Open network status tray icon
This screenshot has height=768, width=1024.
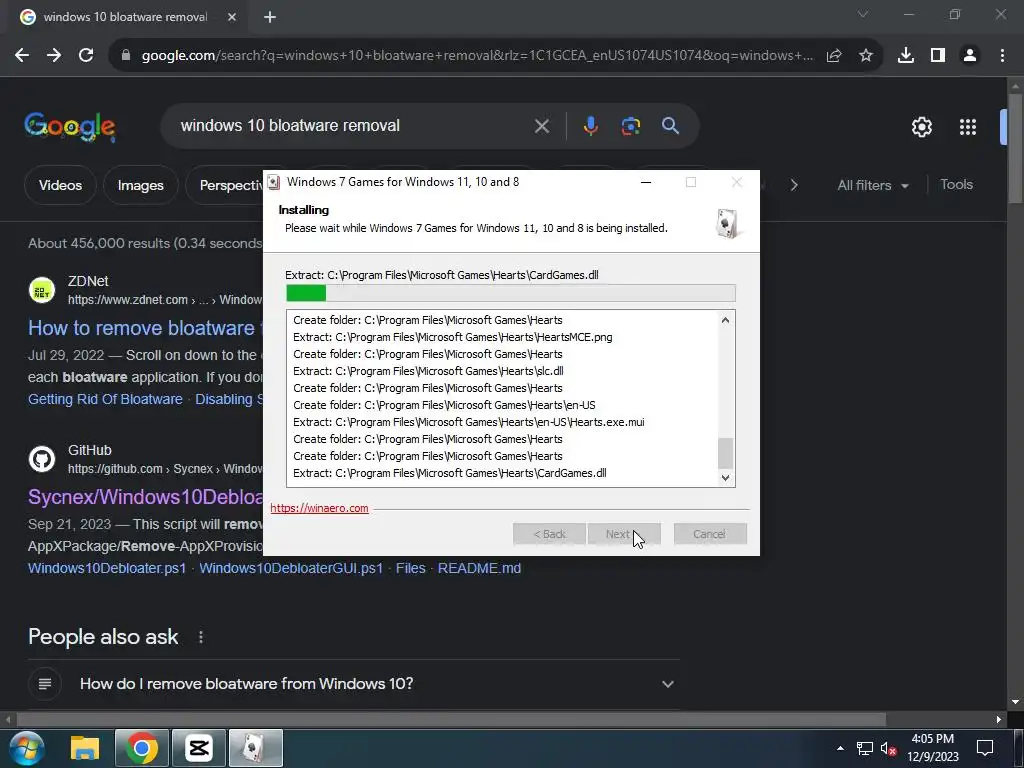(865, 748)
